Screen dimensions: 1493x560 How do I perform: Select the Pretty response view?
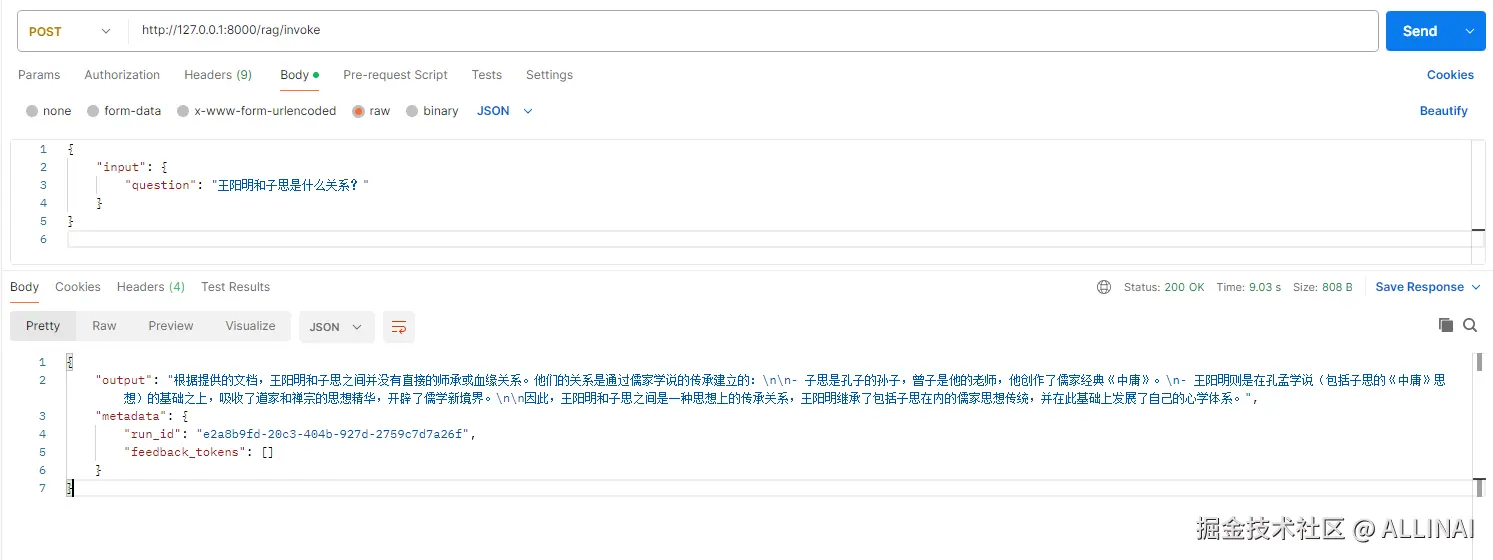tap(43, 326)
